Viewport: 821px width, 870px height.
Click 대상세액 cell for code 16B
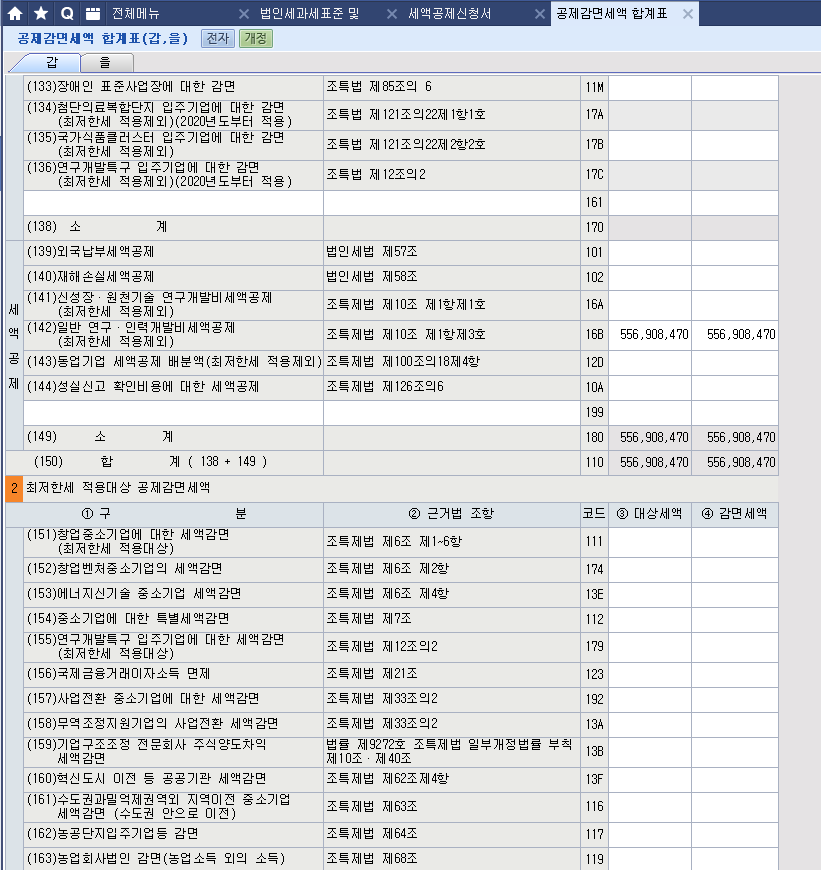[x=650, y=335]
